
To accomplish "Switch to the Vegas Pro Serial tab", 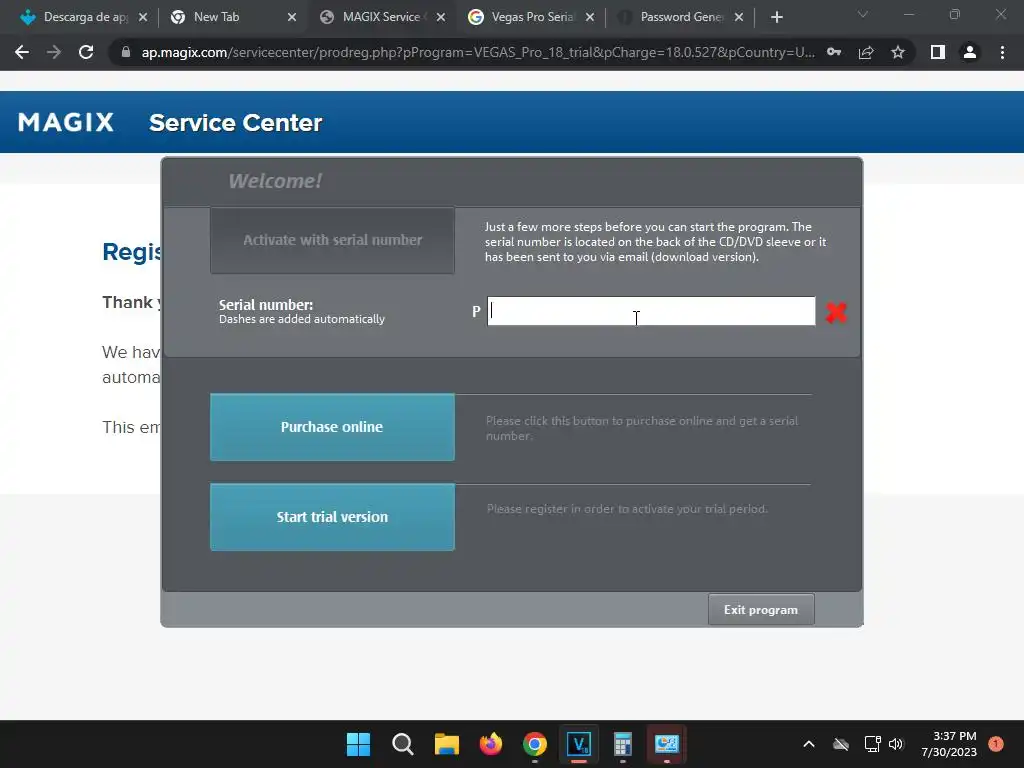I will (x=532, y=17).
